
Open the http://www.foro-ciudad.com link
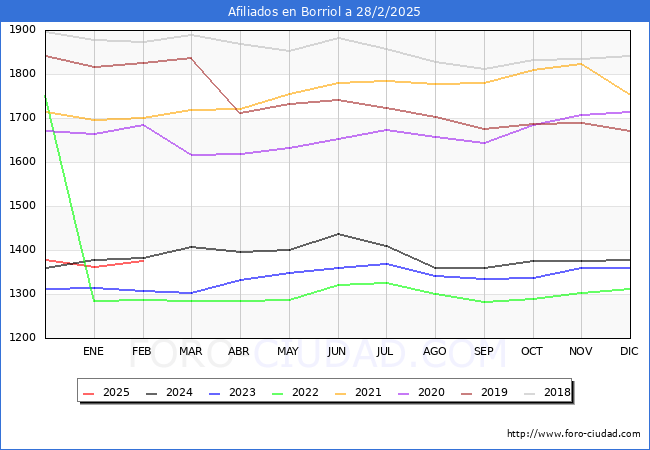[574, 434]
